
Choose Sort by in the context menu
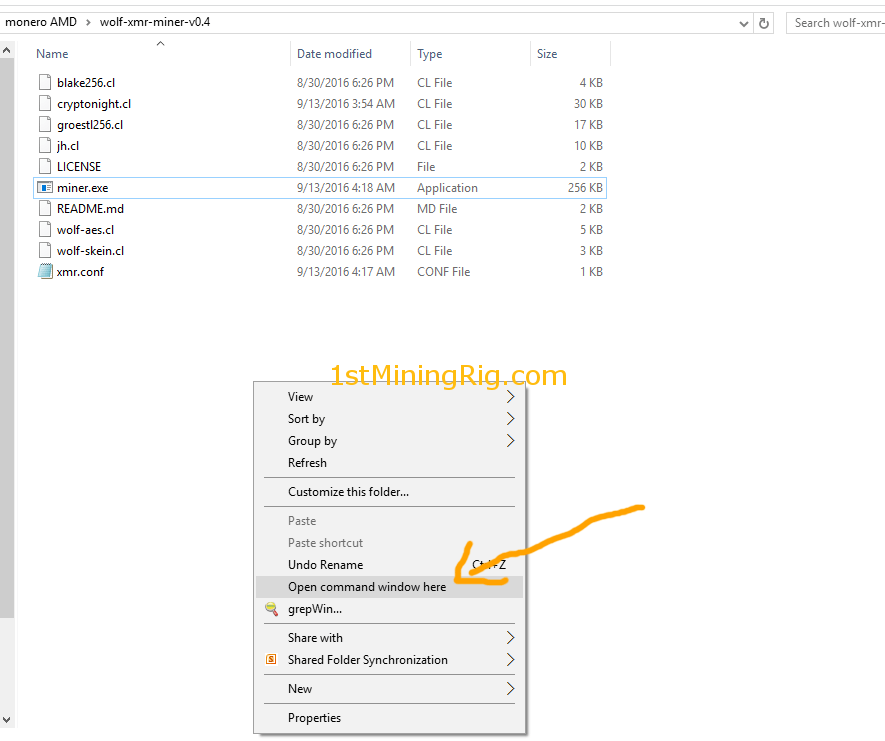point(389,419)
